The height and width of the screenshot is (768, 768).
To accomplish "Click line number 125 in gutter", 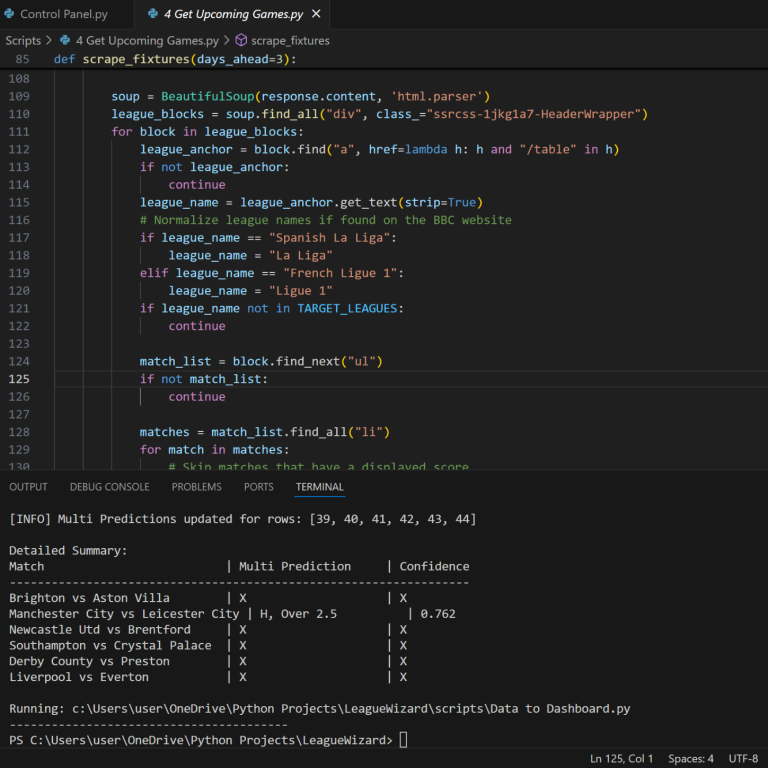I will 19,379.
